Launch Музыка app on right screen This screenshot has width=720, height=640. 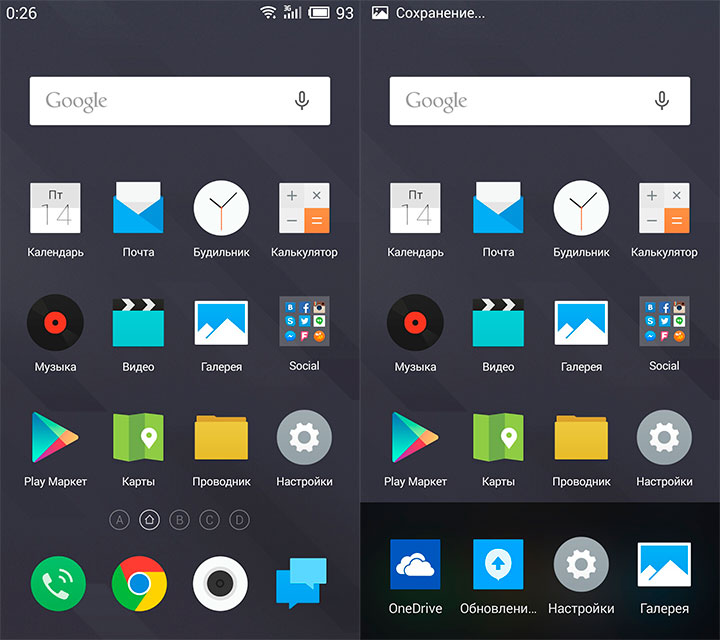pos(415,322)
